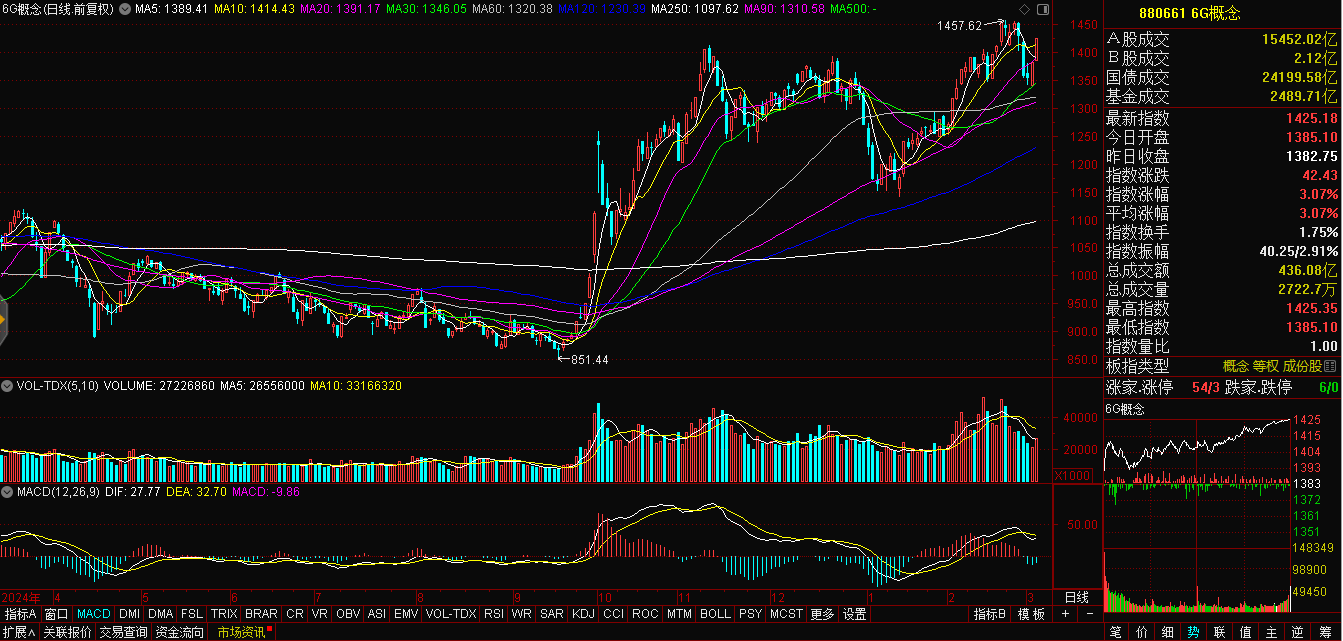Select the MACD indicator tab
Image resolution: width=1343 pixels, height=641 pixels.
[94, 614]
